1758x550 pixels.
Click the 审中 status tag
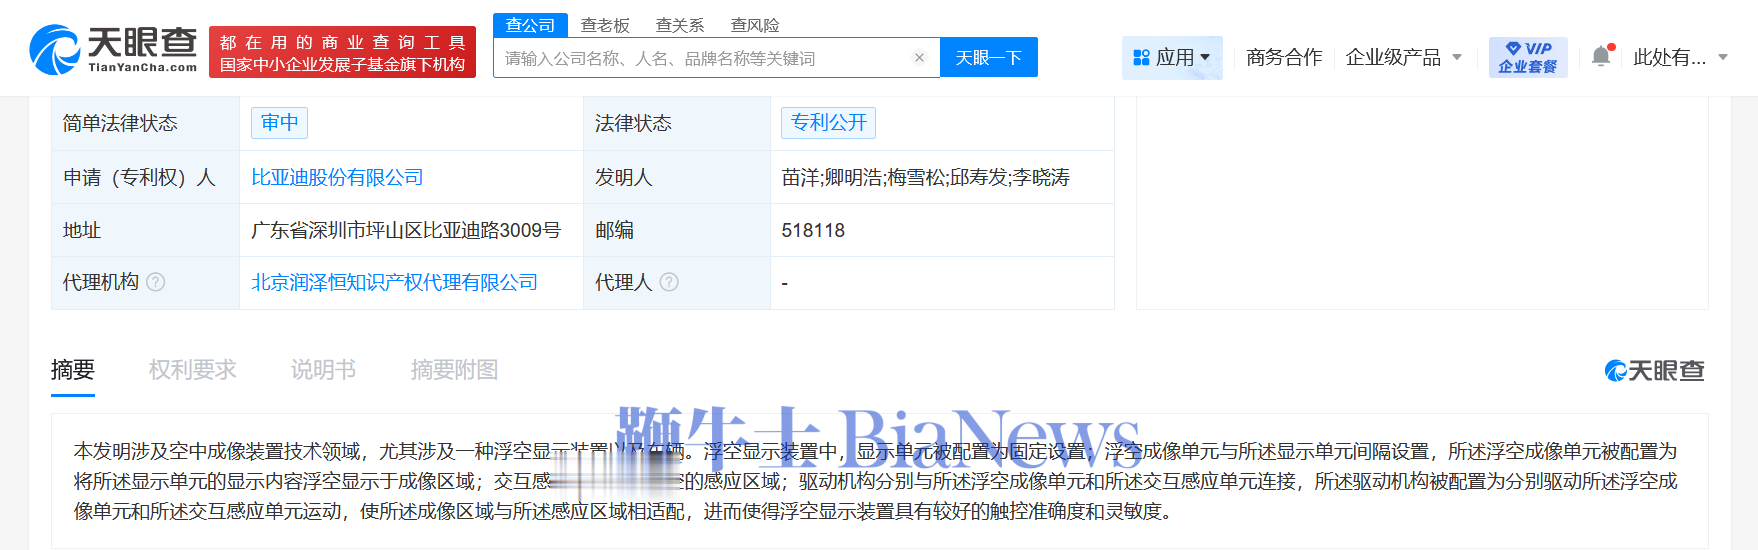click(279, 122)
